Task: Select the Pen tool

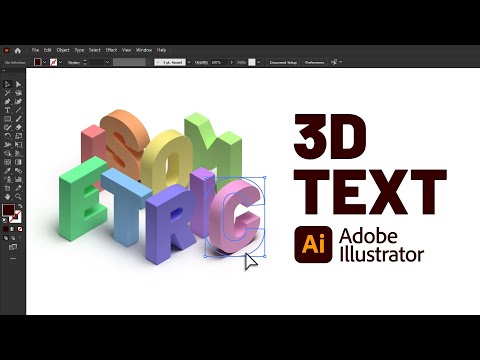Action: pyautogui.click(x=7, y=101)
